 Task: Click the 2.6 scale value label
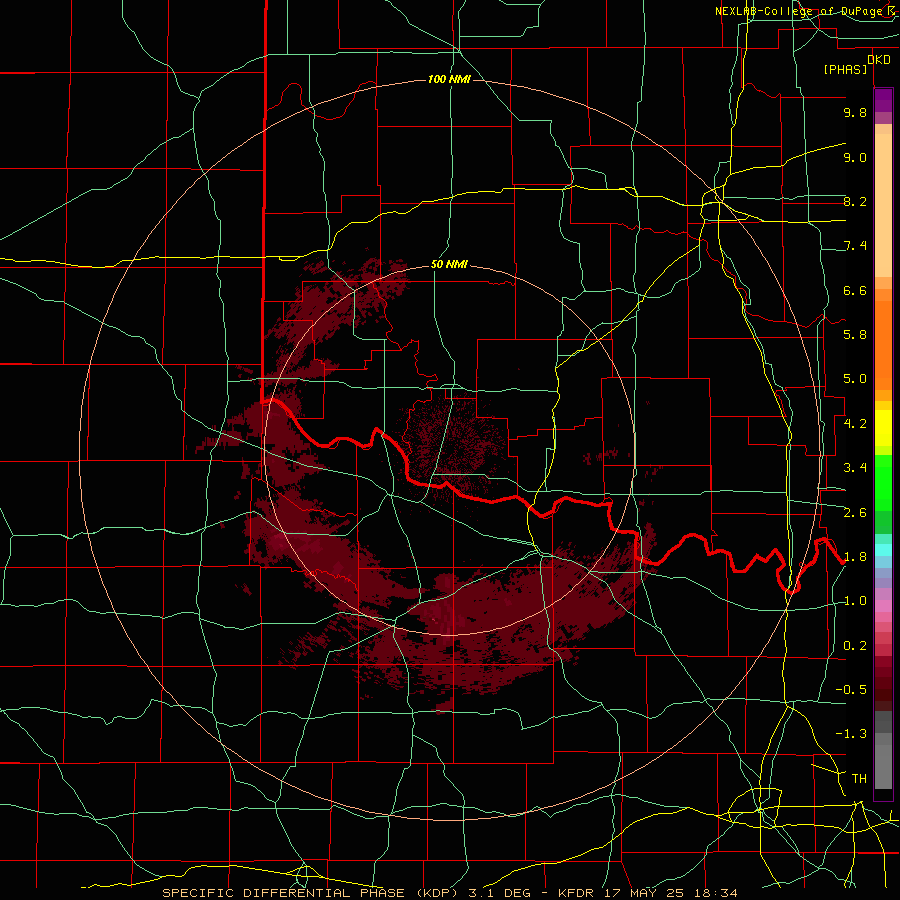click(855, 513)
